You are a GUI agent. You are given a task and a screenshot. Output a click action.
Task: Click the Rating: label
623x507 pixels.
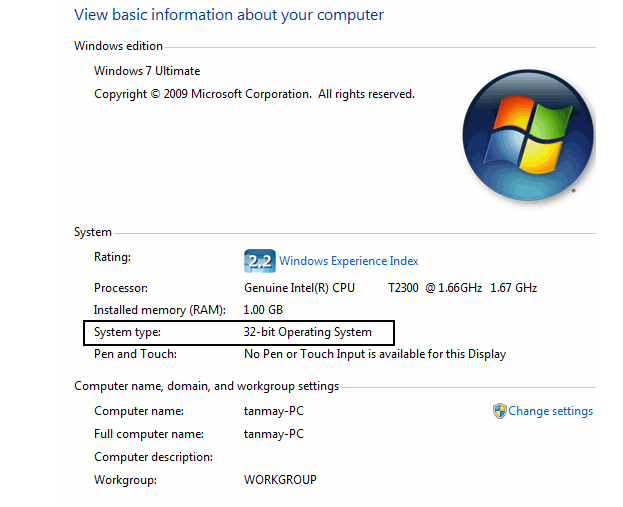(x=112, y=257)
